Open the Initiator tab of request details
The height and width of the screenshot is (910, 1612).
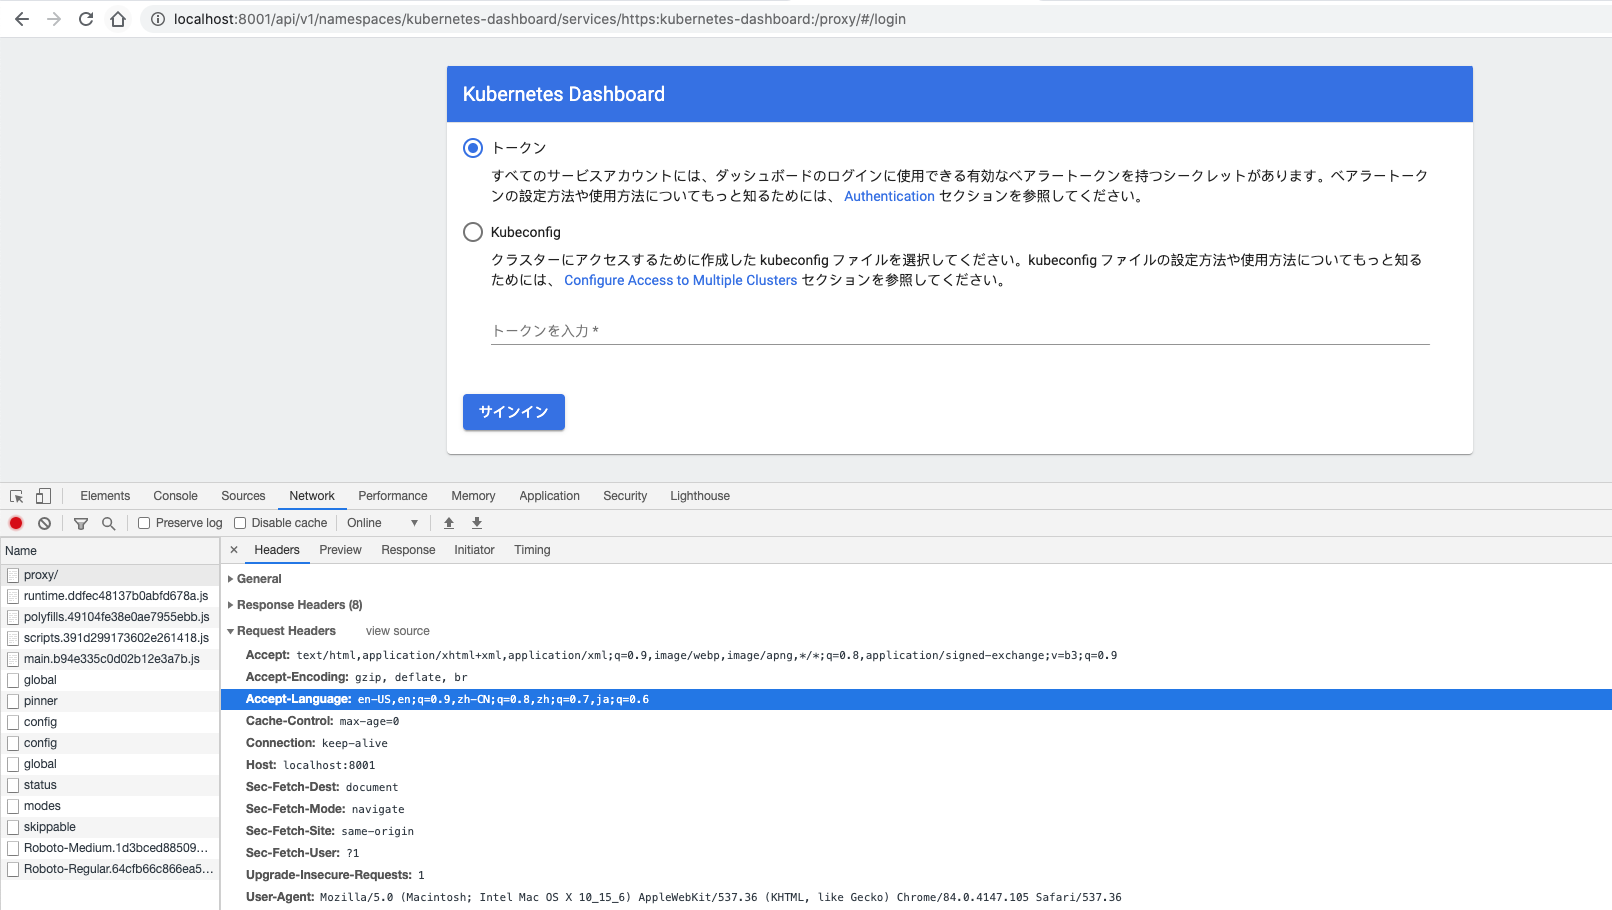tap(474, 550)
